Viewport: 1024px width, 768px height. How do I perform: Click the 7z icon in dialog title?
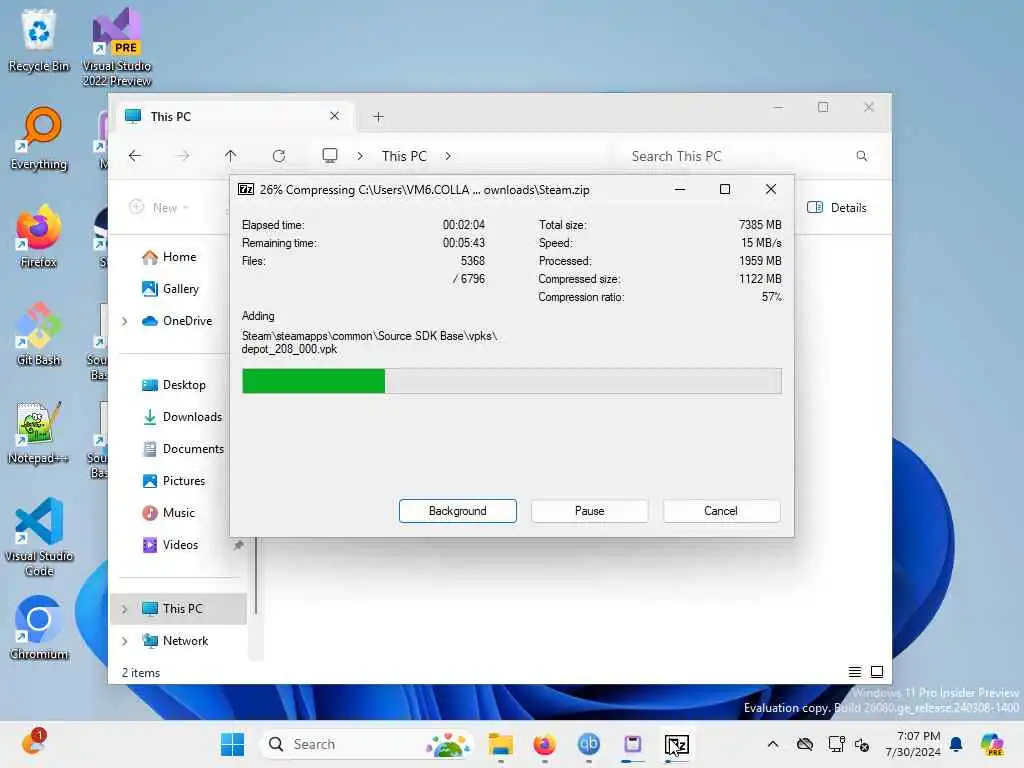coord(246,189)
